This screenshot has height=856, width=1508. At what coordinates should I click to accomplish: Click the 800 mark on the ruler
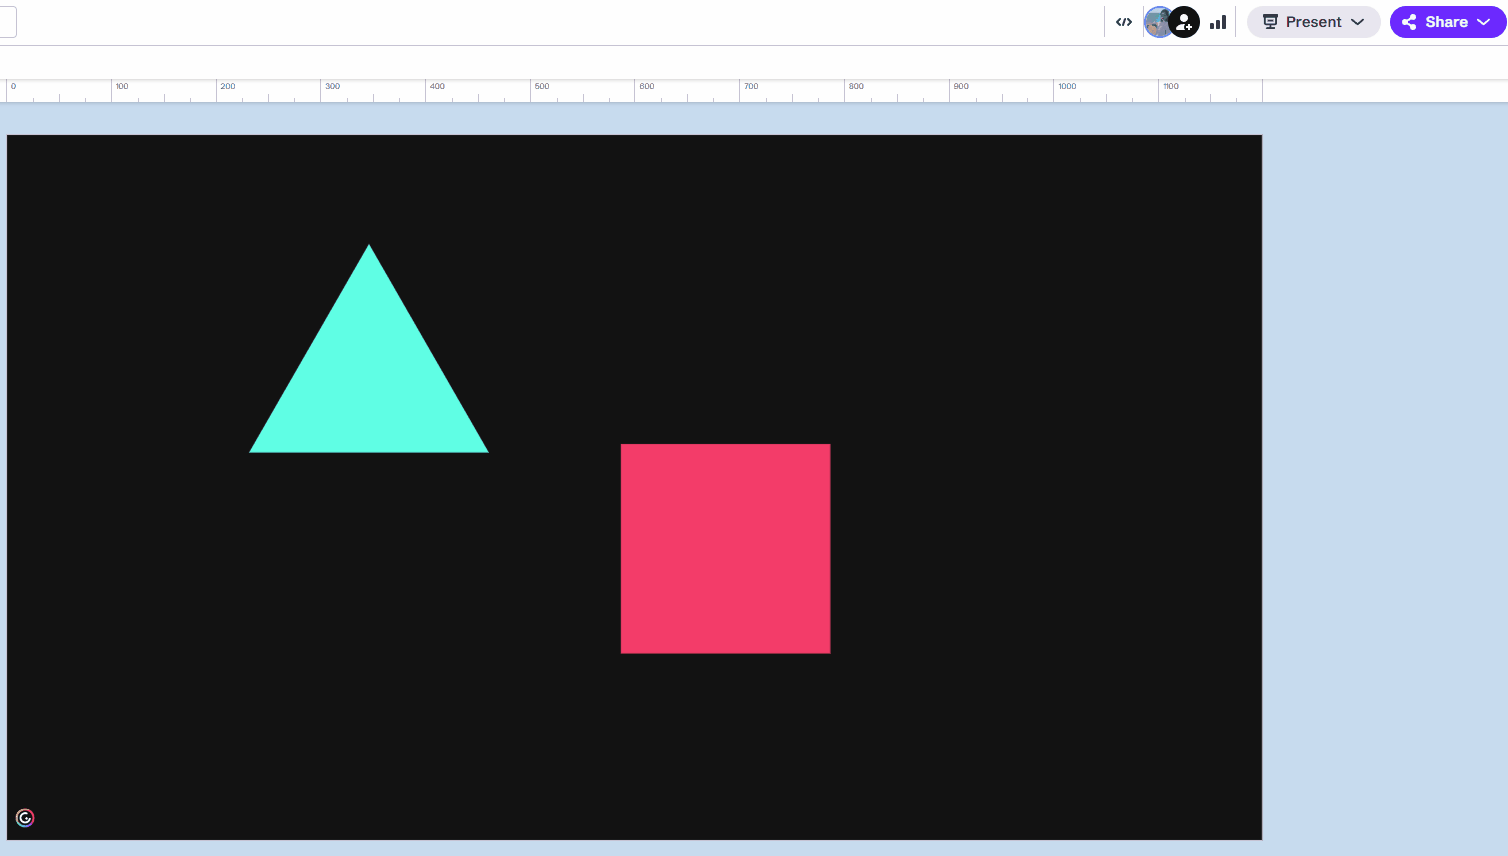pyautogui.click(x=855, y=87)
